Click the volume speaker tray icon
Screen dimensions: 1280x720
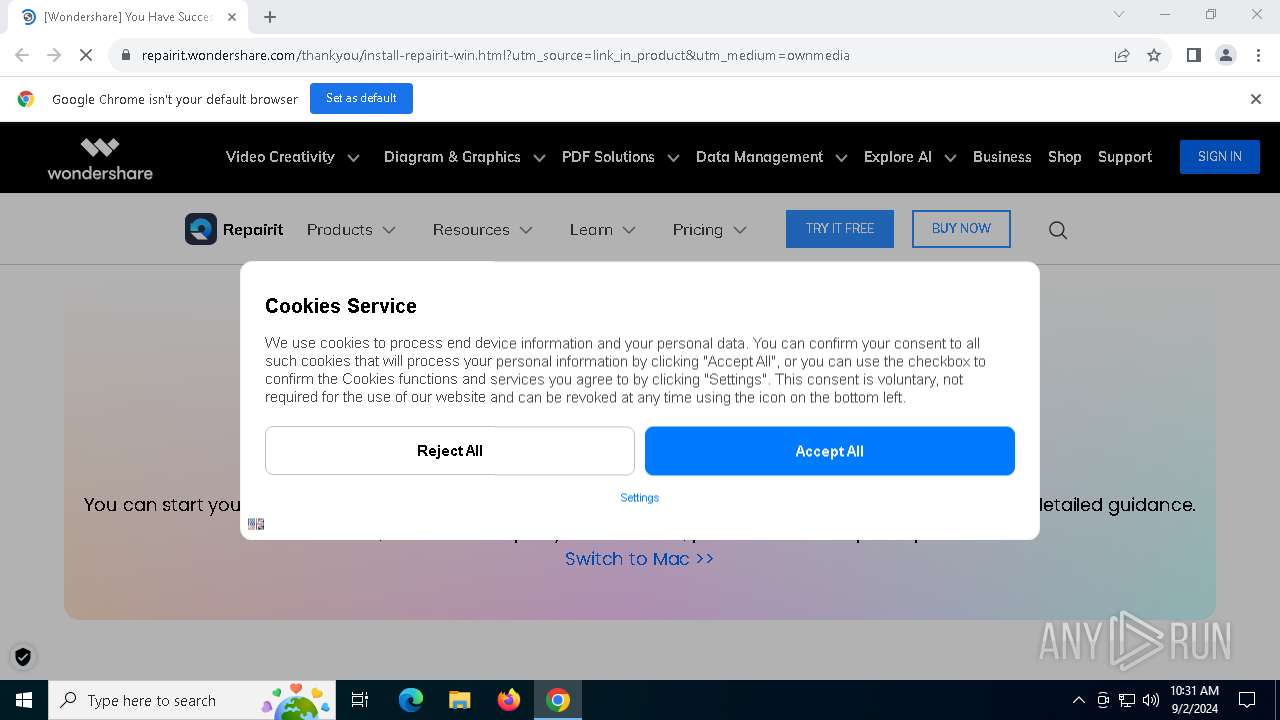pos(1151,700)
